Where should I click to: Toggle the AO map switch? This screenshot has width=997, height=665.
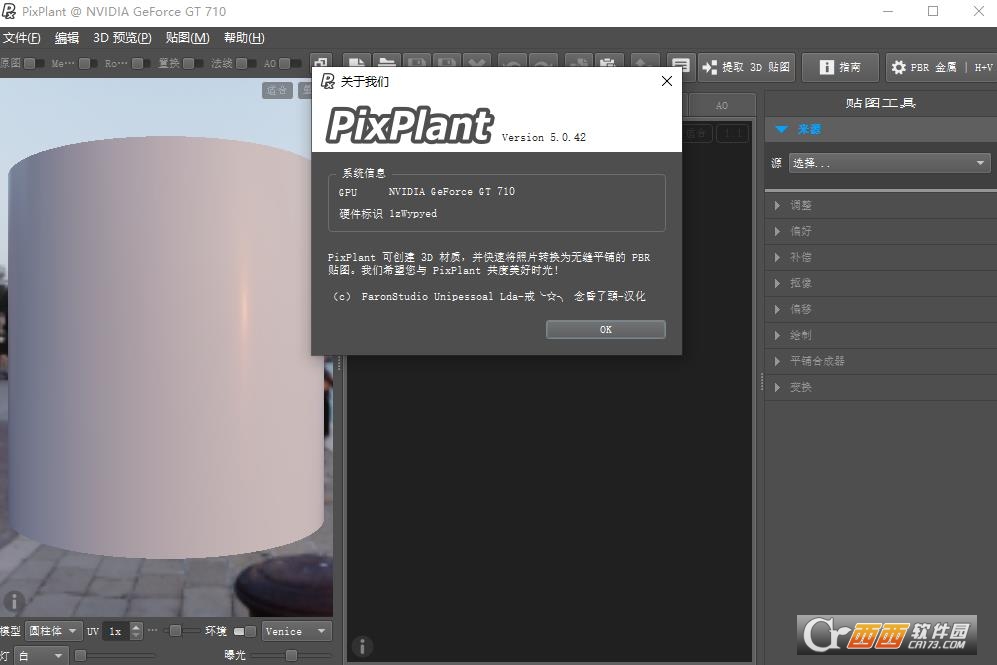click(x=289, y=63)
